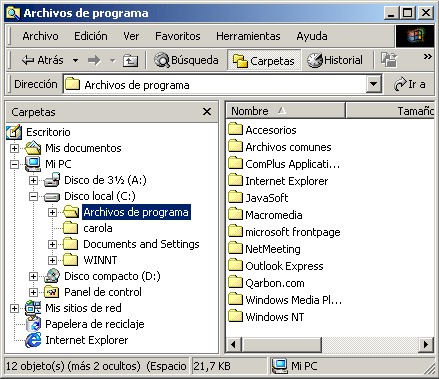439x379 pixels.
Task: Click the horizontal scrollbar right arrow
Action: (426, 344)
